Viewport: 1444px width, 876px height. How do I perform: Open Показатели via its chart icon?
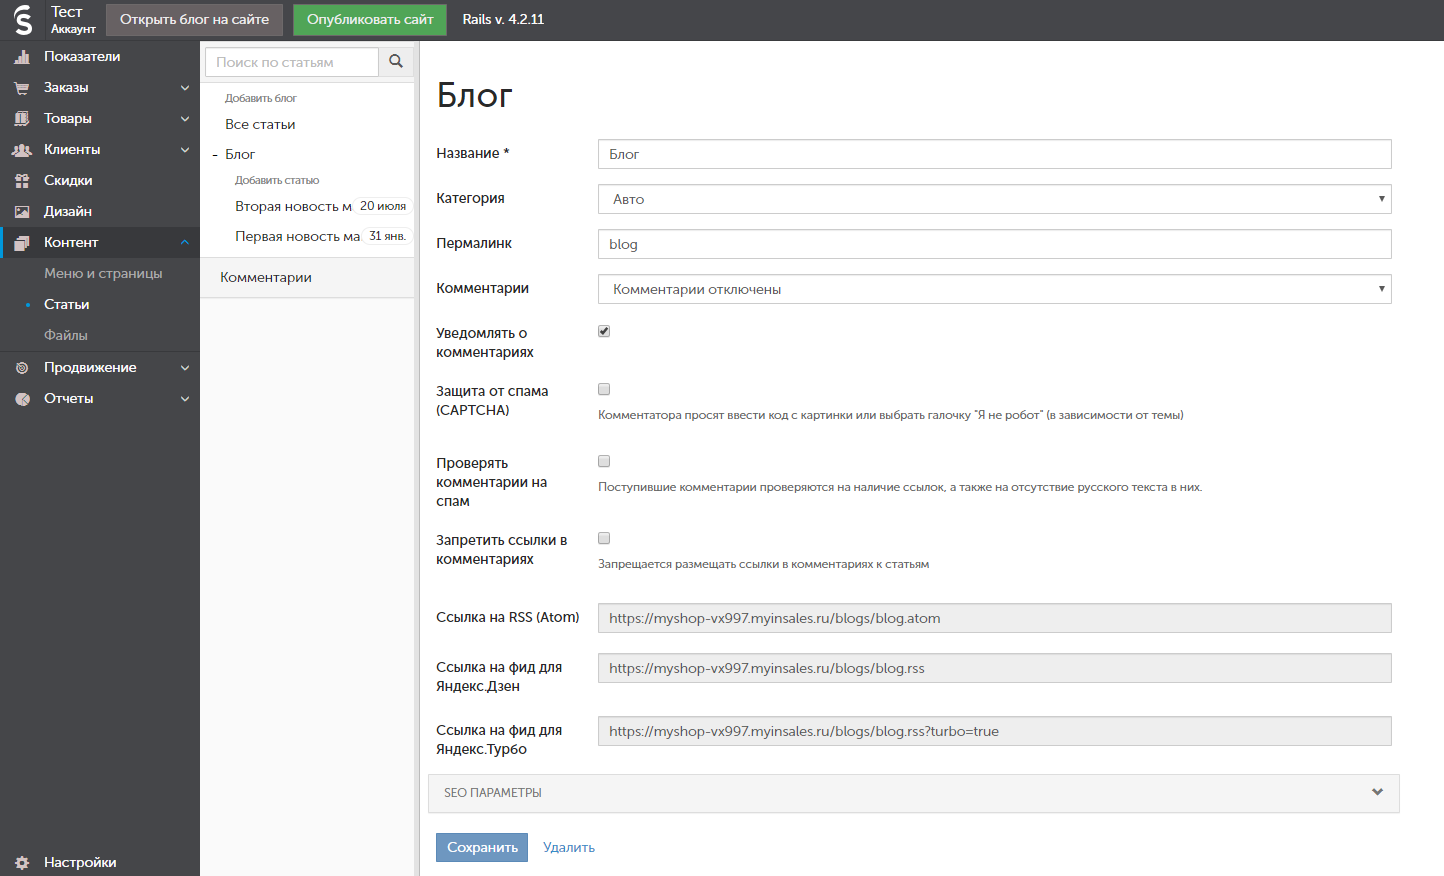tap(21, 57)
